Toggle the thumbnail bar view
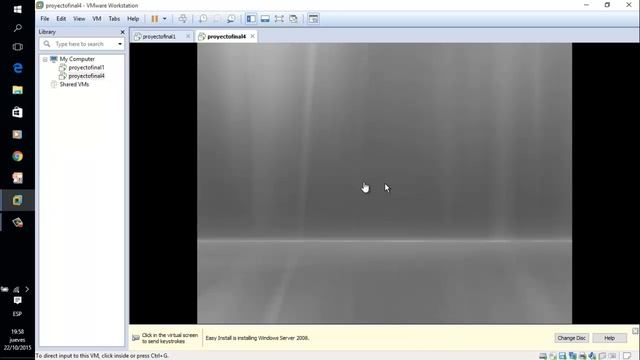 (265, 19)
